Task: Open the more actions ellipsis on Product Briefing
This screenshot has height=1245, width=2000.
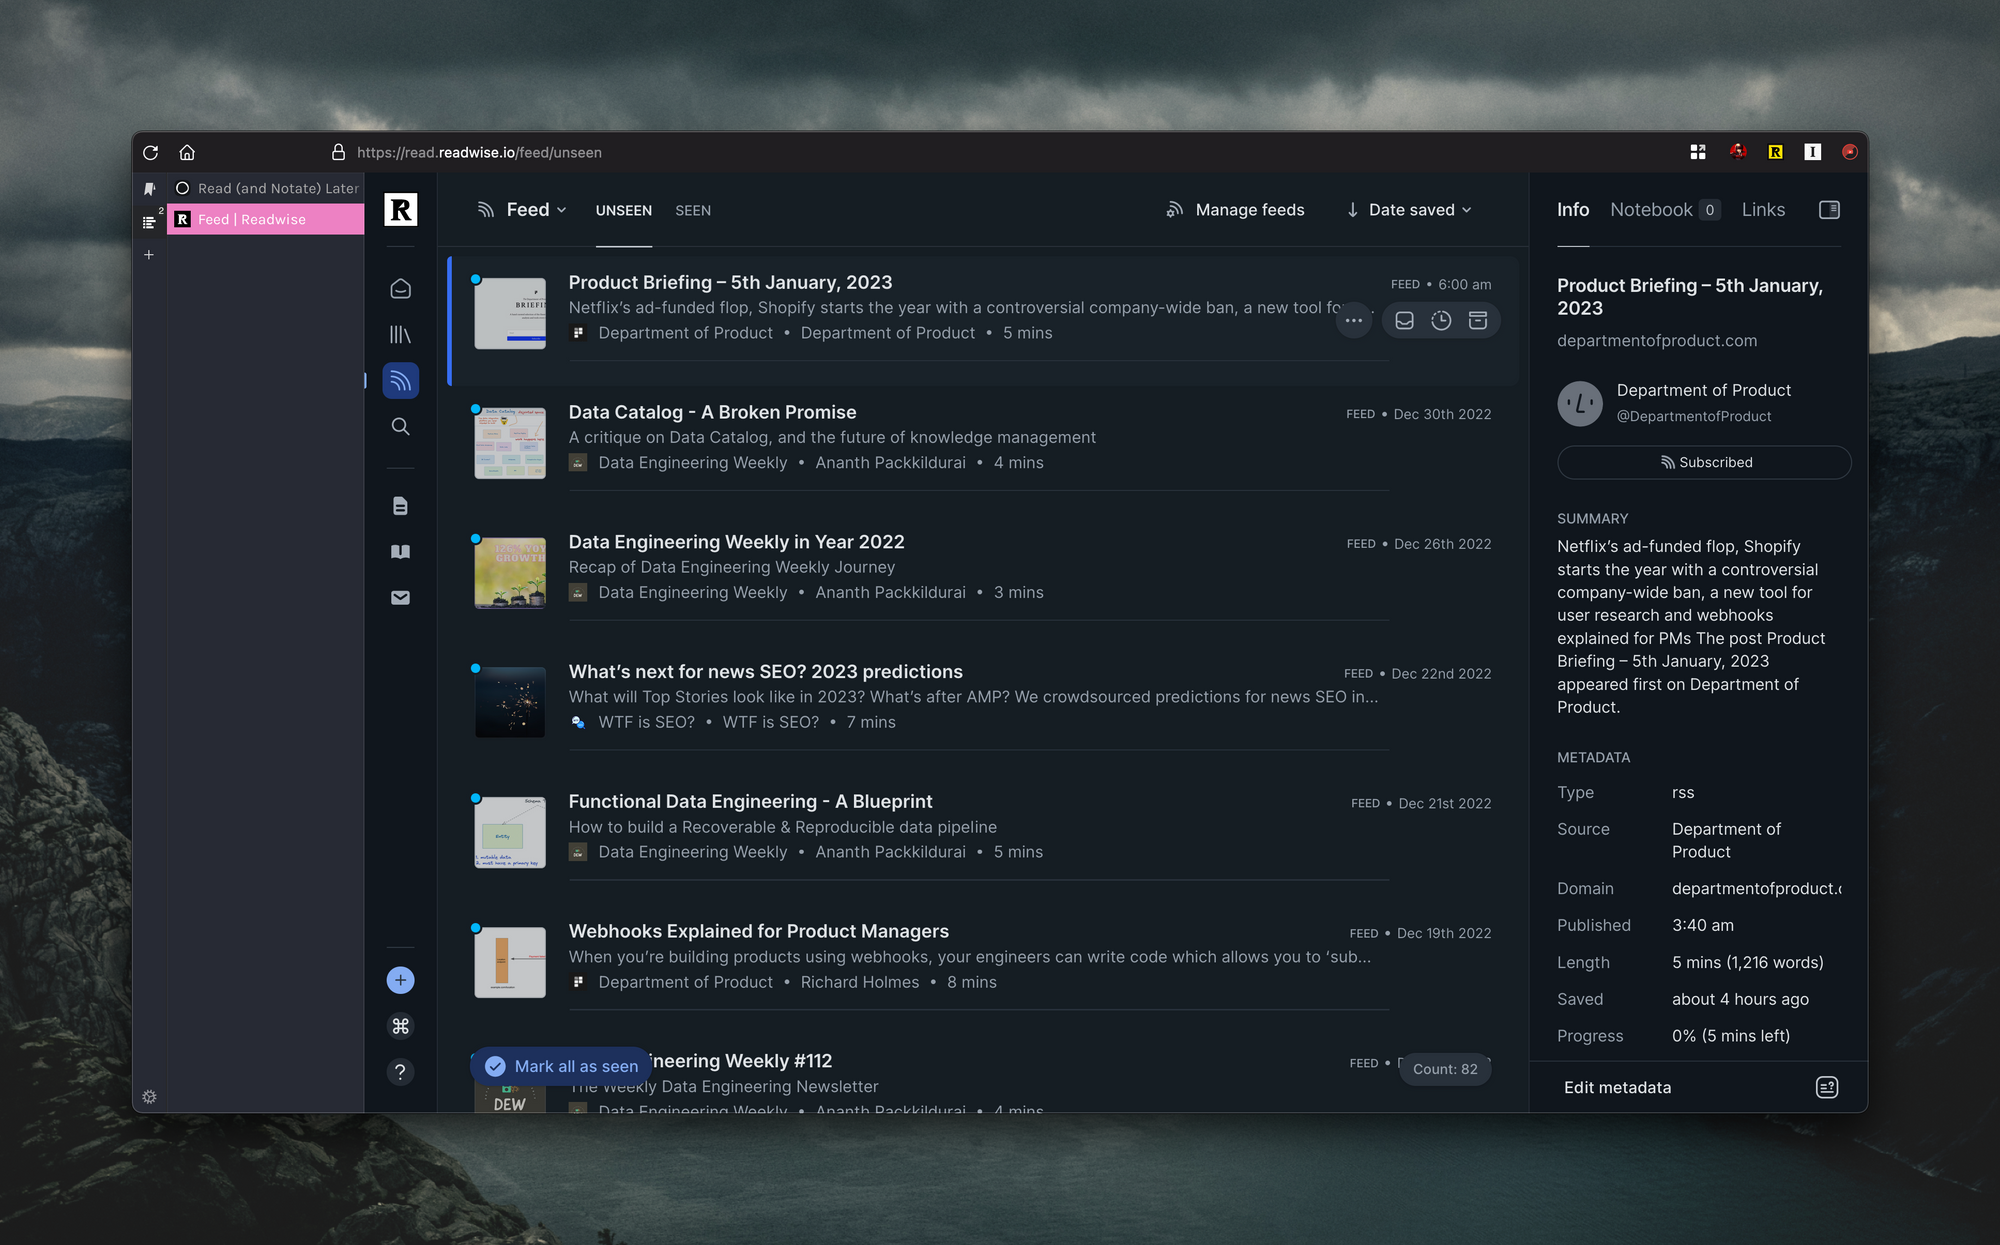Action: click(x=1354, y=320)
